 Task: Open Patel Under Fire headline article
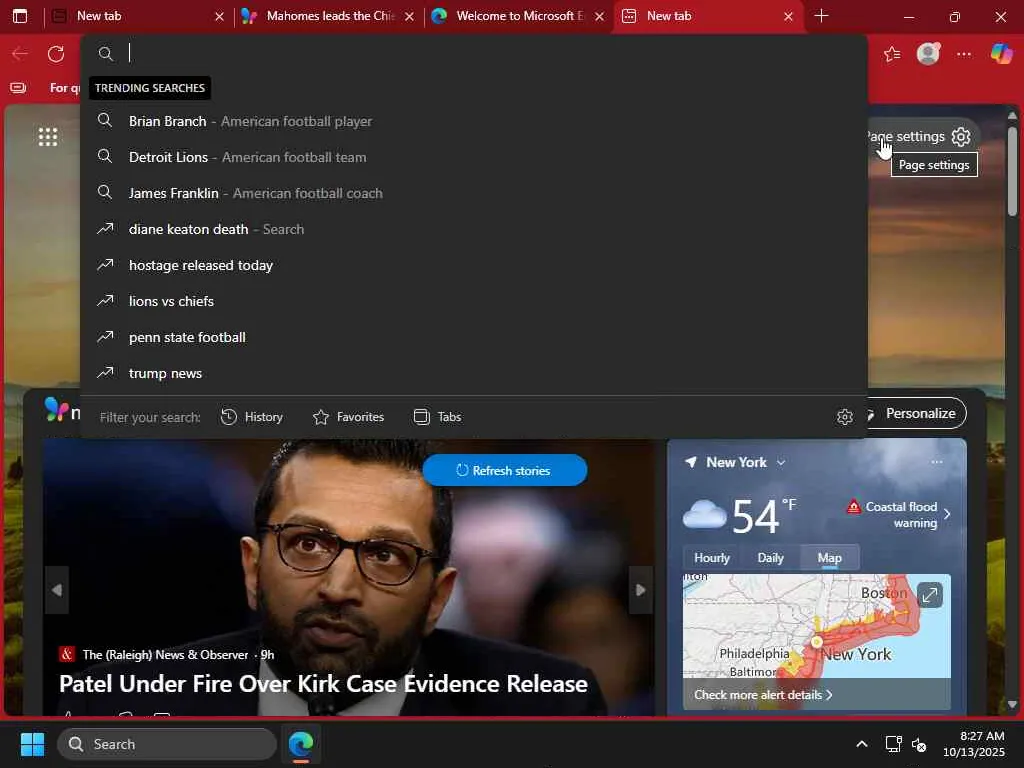tap(323, 684)
